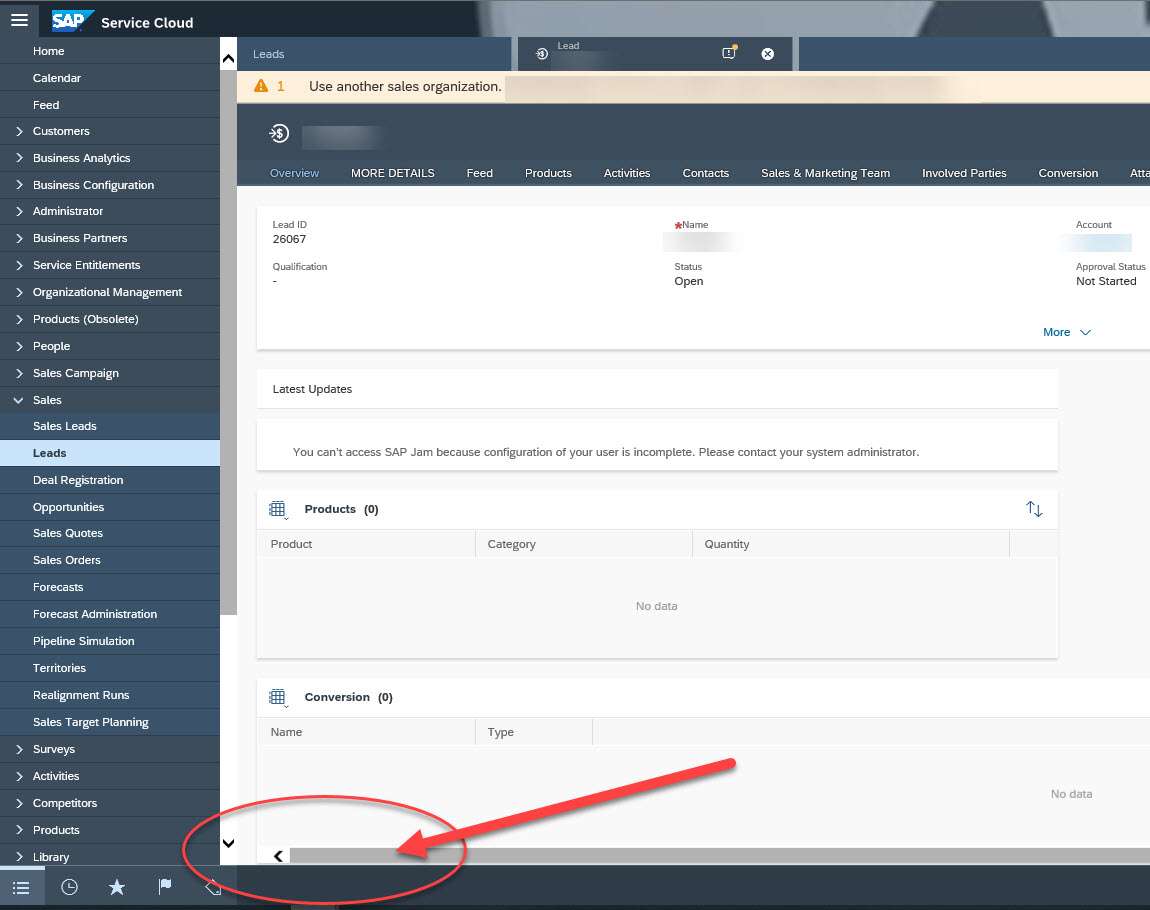Expand Sales Campaign
This screenshot has height=910, width=1150.
(110, 373)
